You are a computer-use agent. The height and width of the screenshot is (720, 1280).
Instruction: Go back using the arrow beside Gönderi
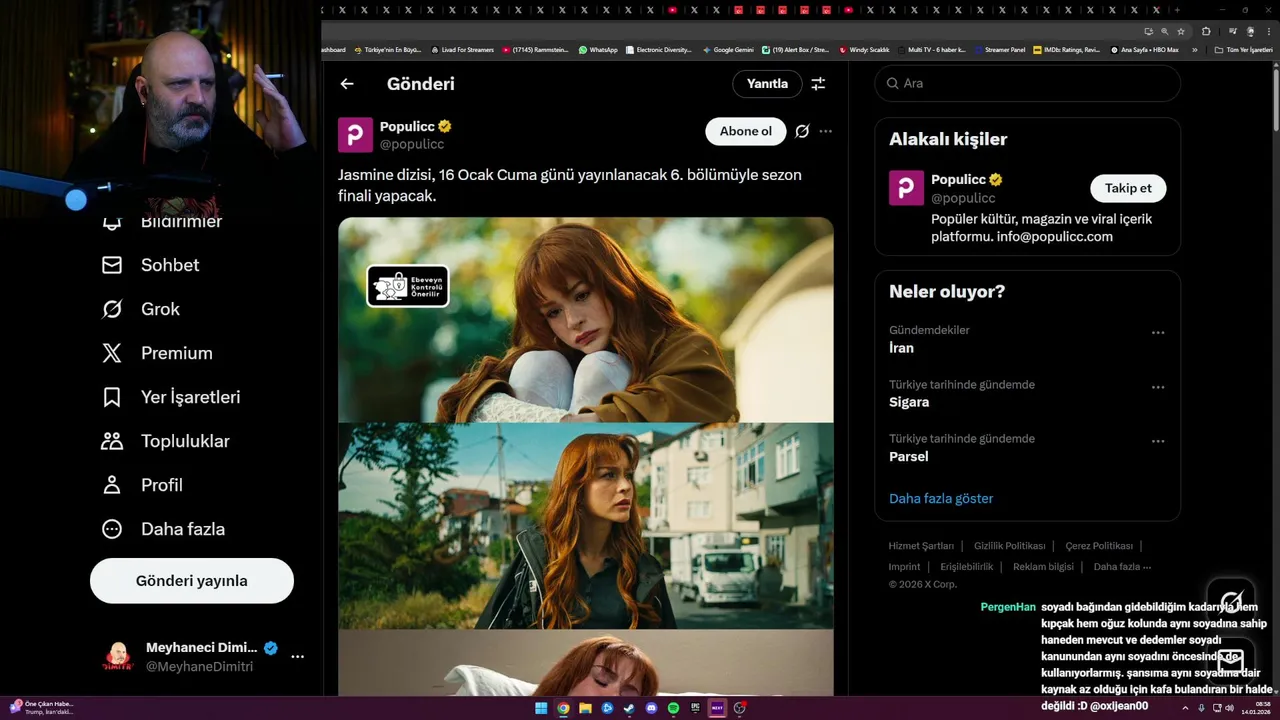pos(347,84)
